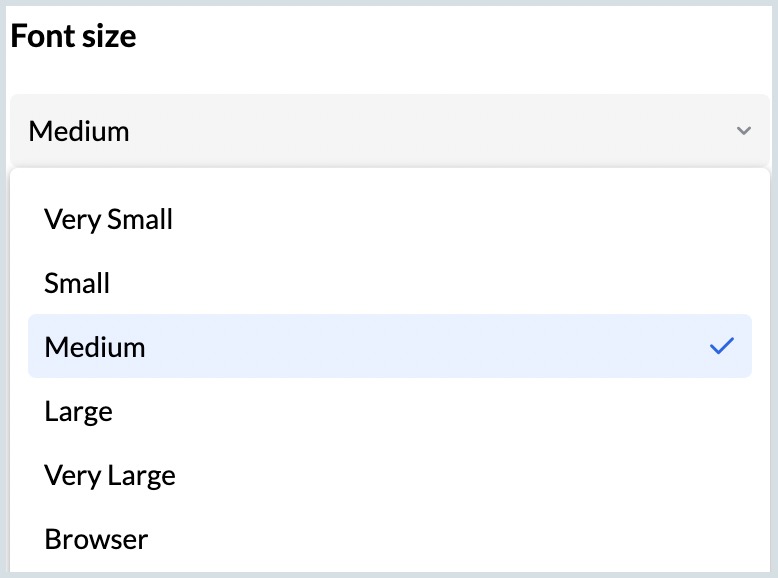
Task: Keep Medium by clicking its highlighted row
Action: tap(389, 347)
